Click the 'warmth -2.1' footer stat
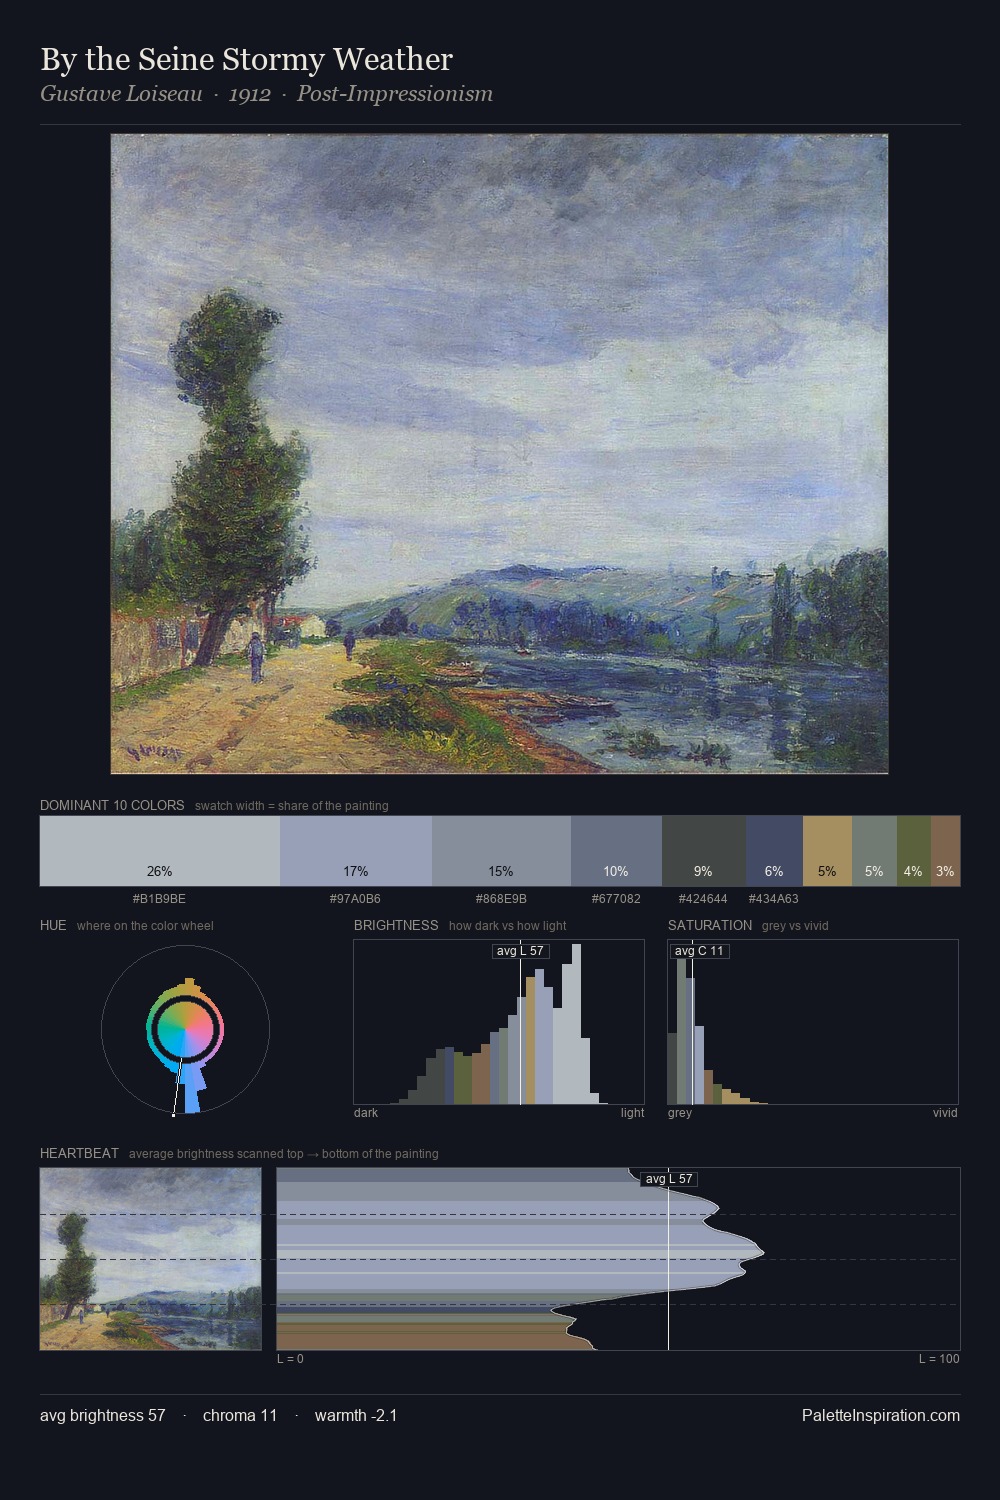 [x=356, y=1415]
